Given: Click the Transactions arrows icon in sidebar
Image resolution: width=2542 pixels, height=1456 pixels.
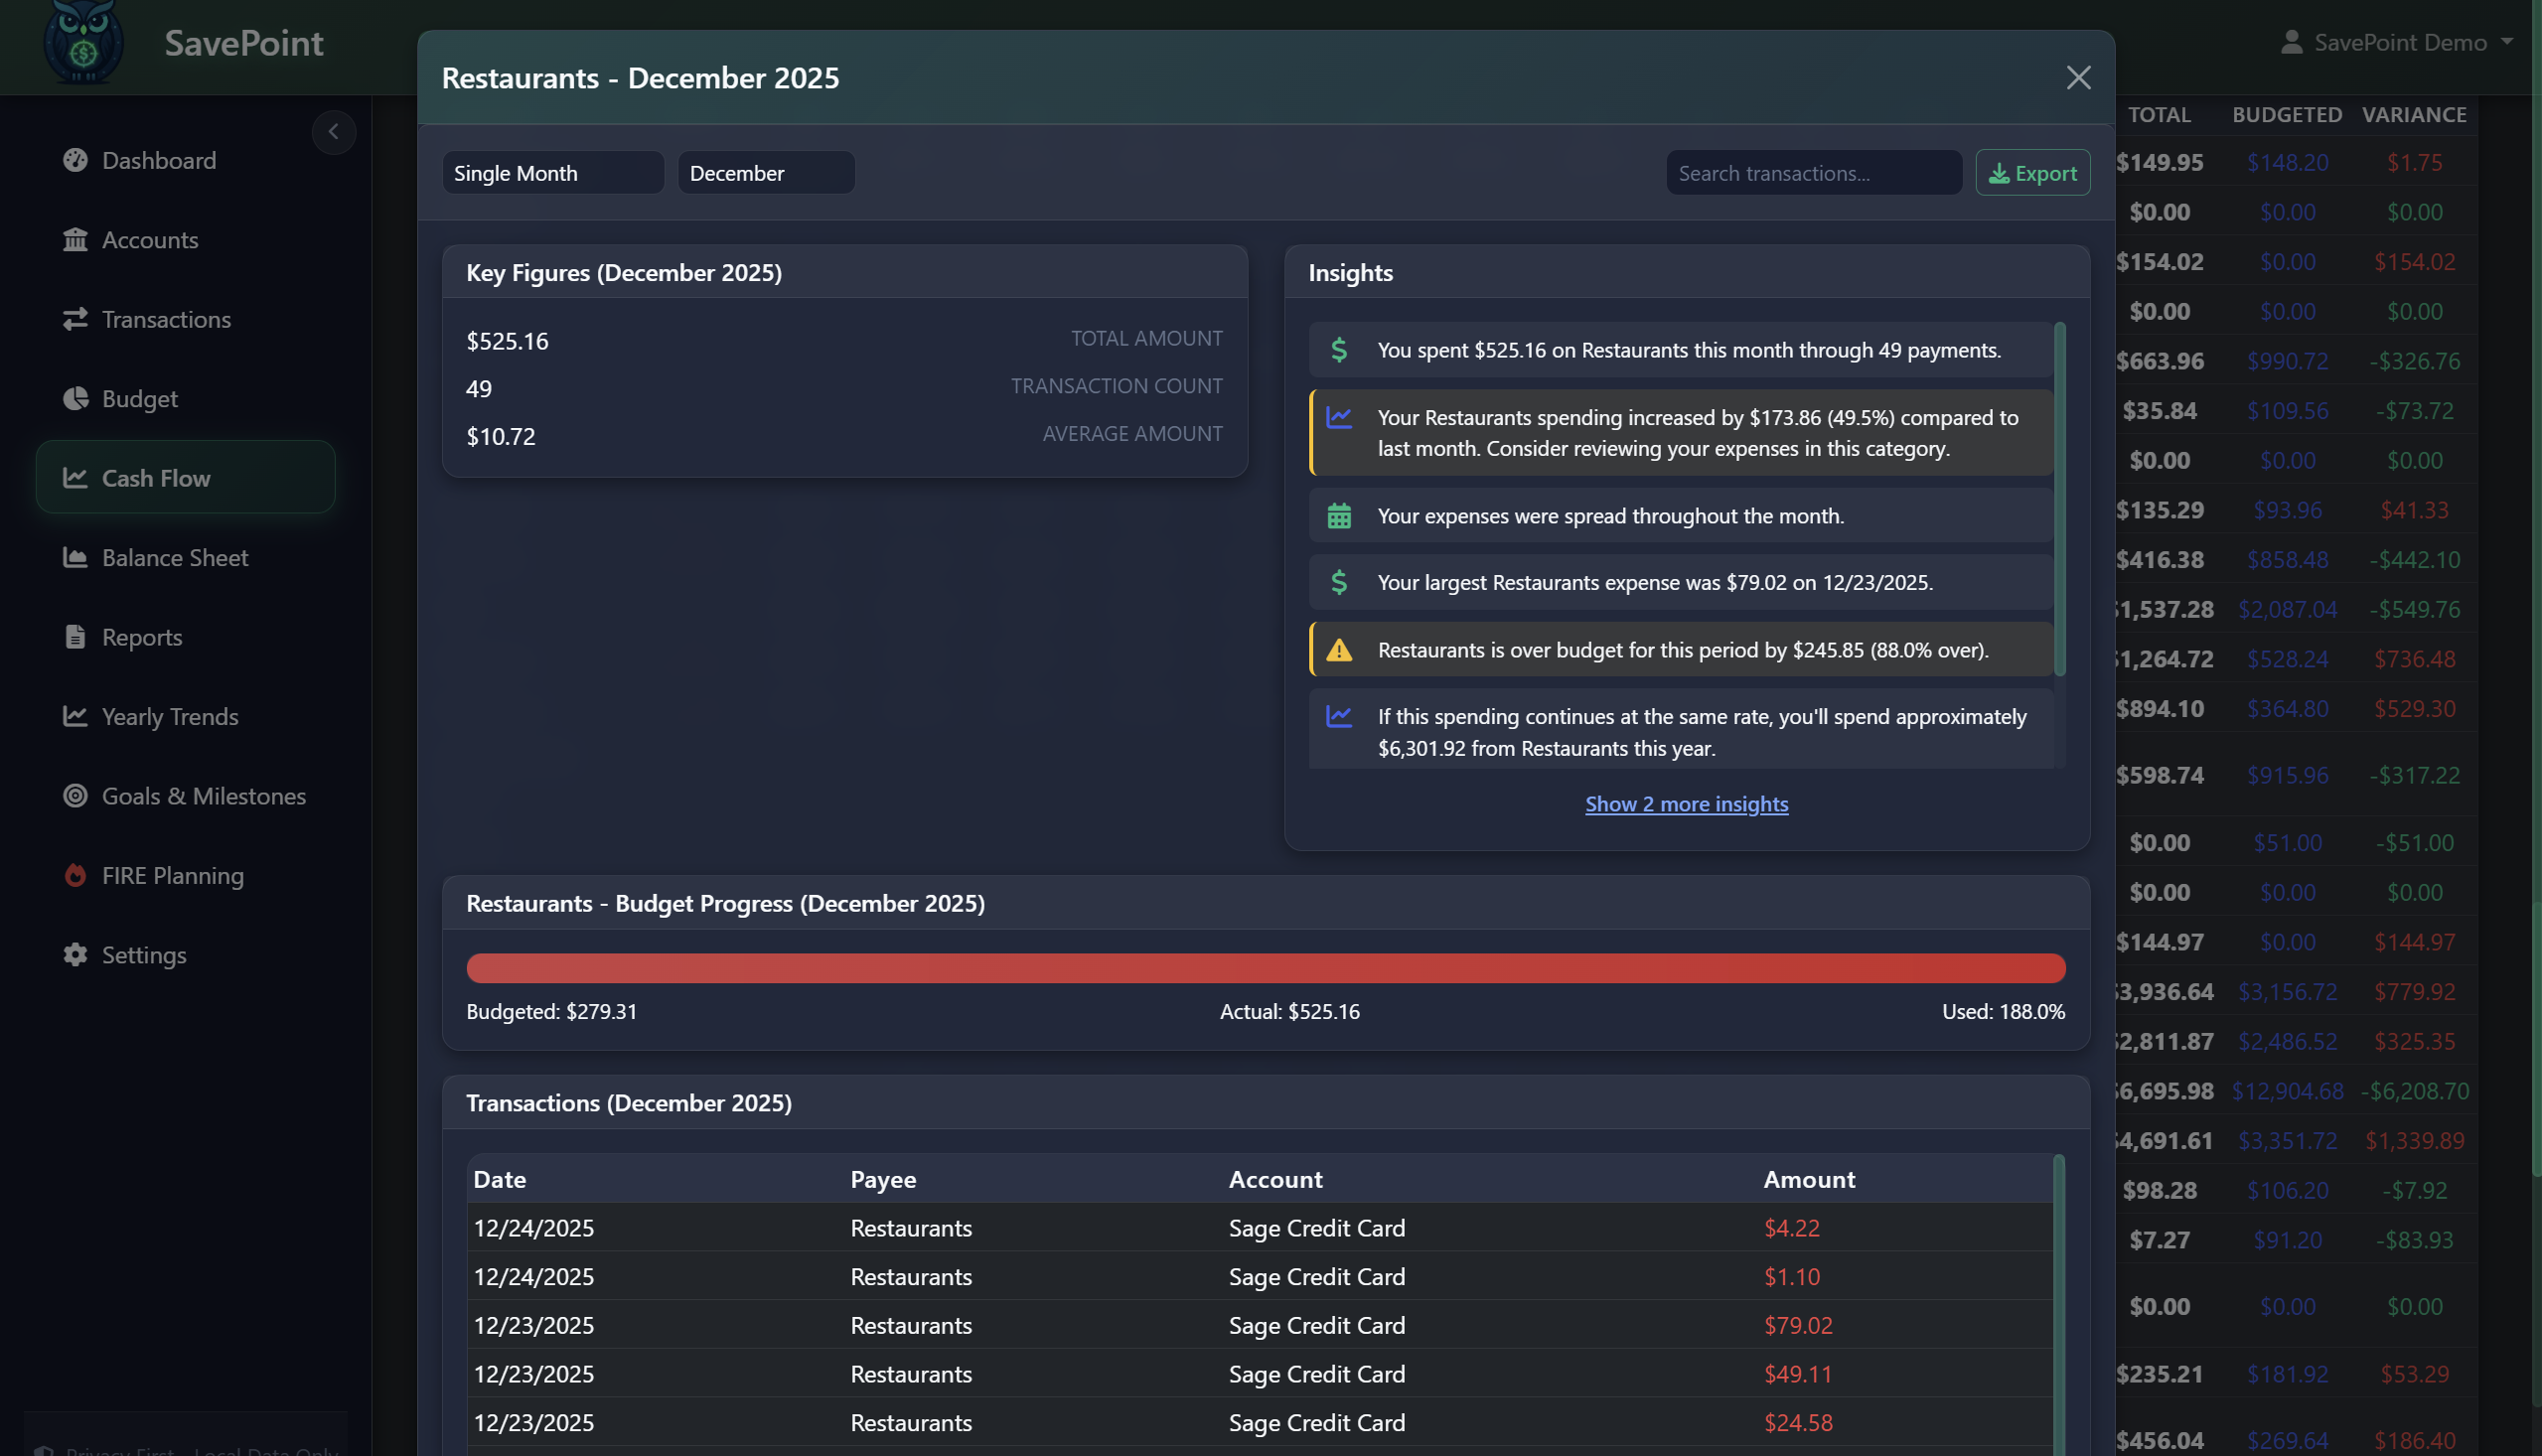Looking at the screenshot, I should pyautogui.click(x=75, y=319).
